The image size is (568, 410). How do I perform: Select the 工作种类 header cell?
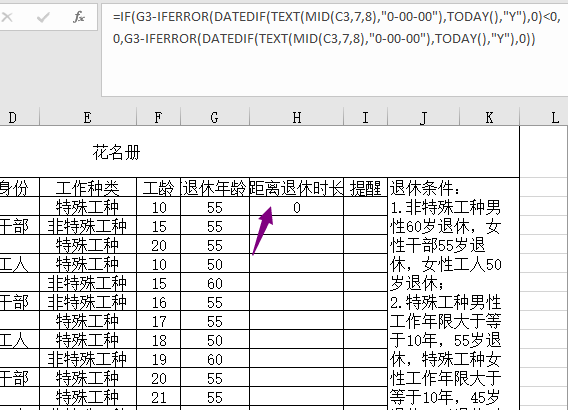[88, 188]
